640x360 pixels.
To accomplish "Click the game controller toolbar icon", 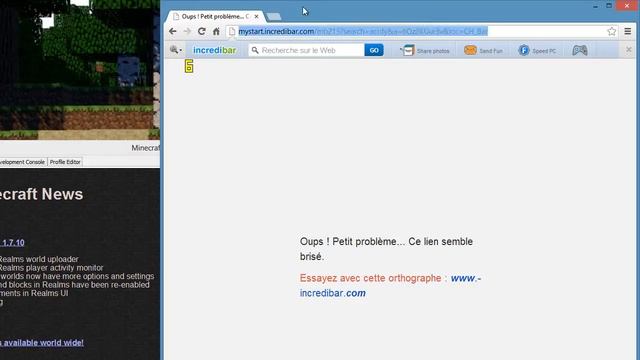I will coord(580,50).
